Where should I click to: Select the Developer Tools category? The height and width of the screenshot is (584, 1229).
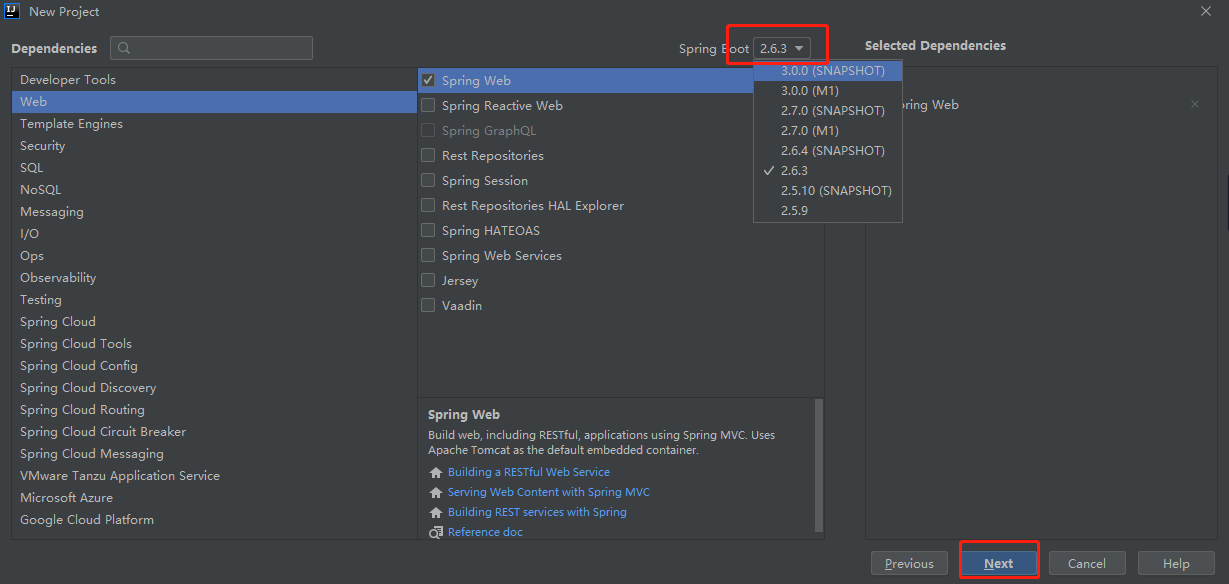coord(214,80)
